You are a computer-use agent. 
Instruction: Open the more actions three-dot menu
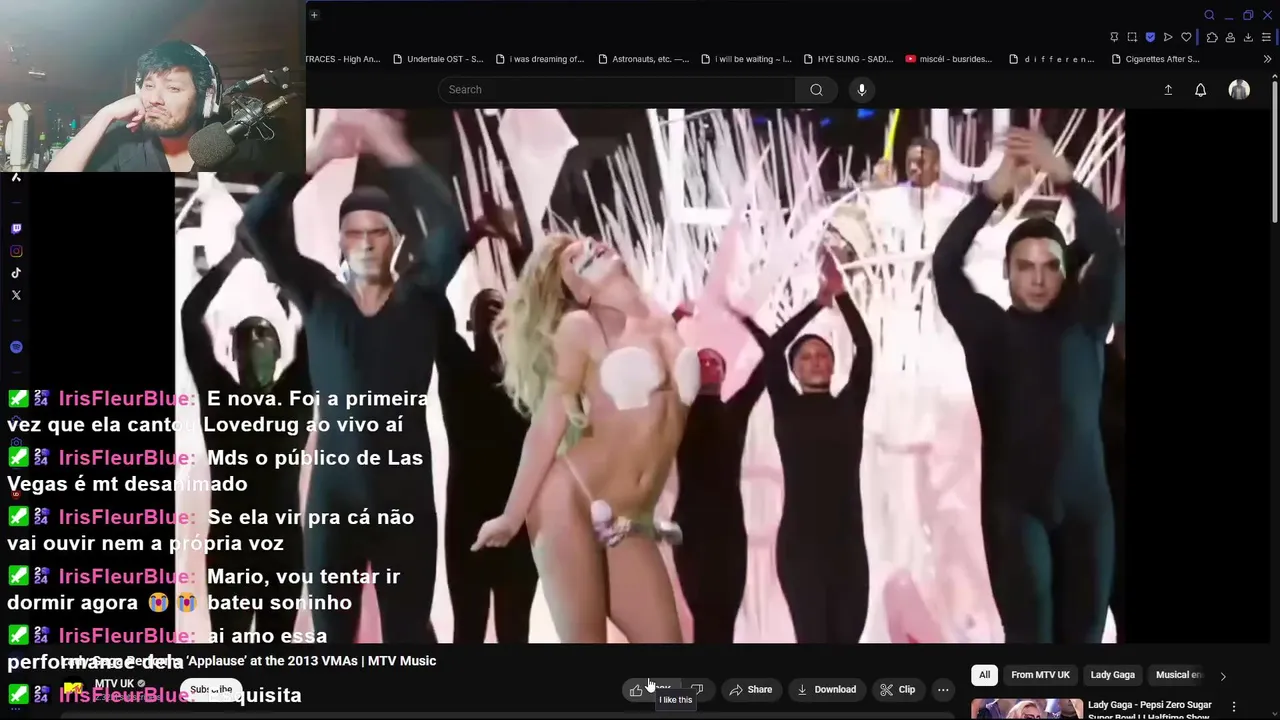[x=943, y=690]
